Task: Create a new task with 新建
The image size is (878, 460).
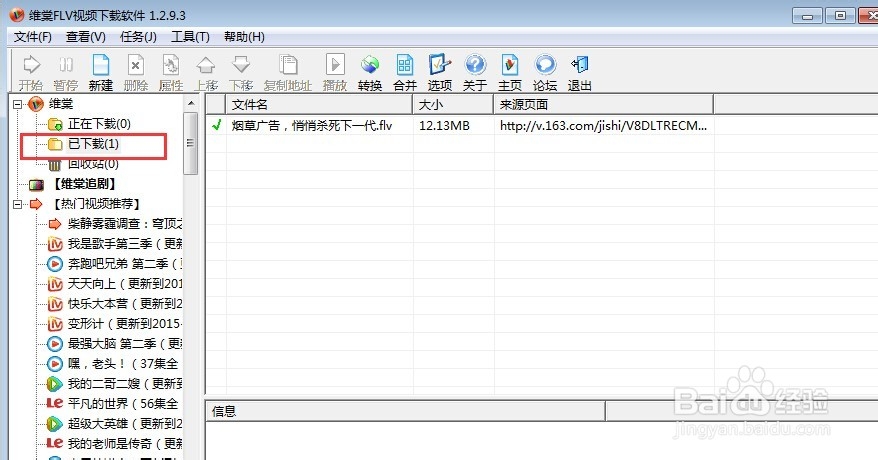Action: pyautogui.click(x=101, y=73)
